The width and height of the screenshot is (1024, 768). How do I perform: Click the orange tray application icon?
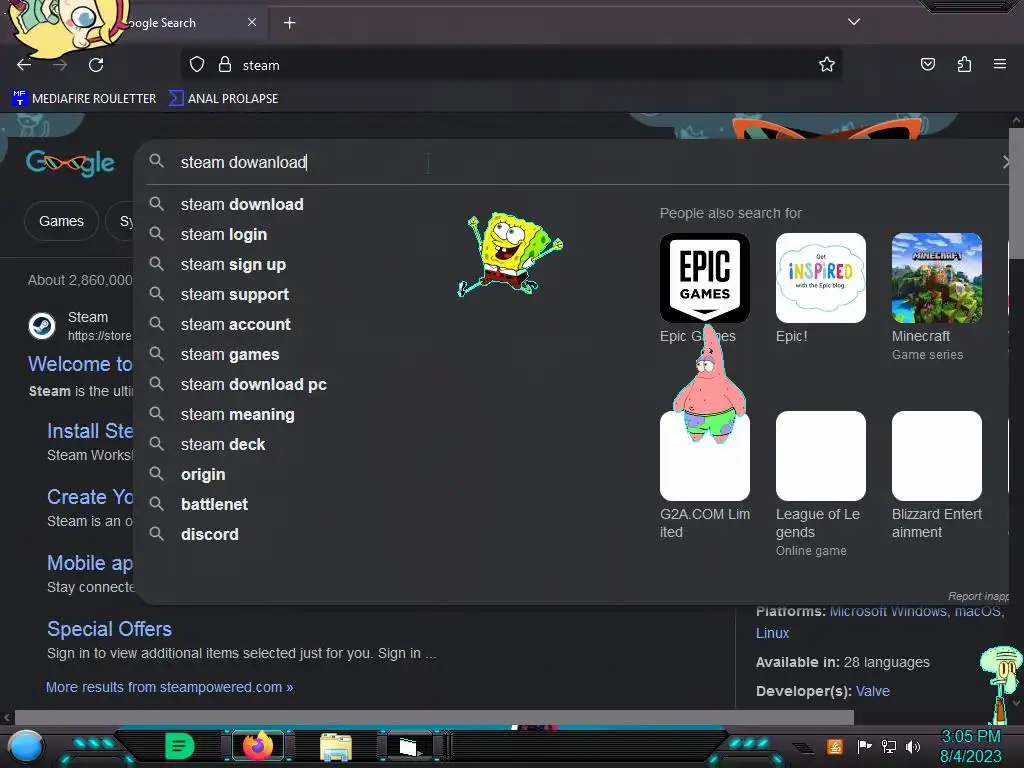(x=834, y=746)
